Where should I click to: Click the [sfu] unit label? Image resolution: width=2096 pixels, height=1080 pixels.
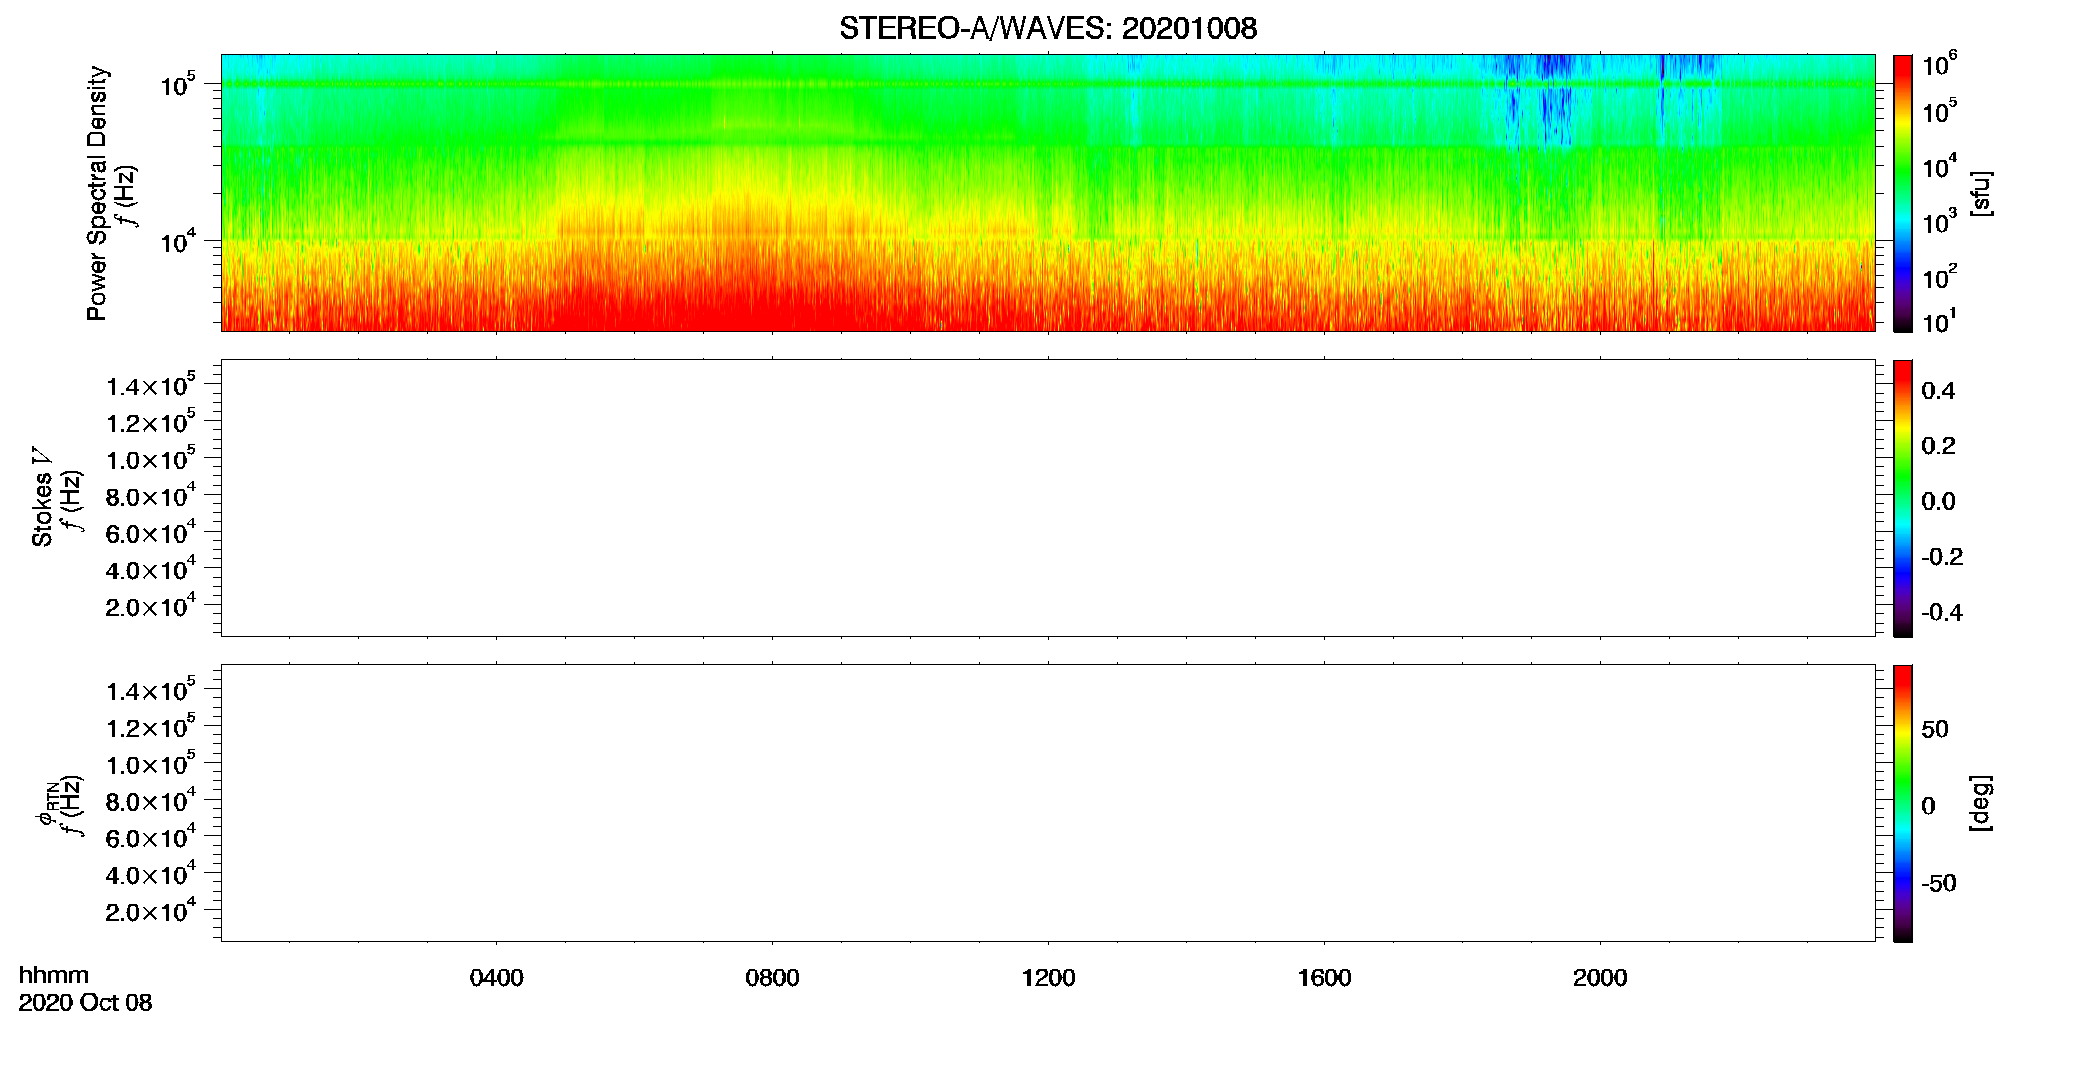1980,193
